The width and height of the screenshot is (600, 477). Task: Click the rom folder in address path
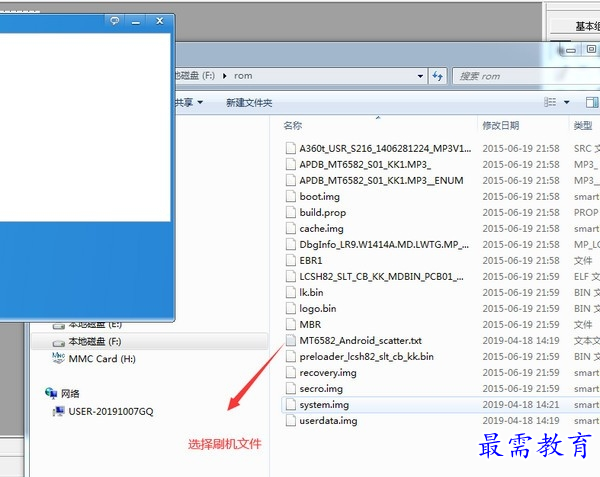point(243,76)
